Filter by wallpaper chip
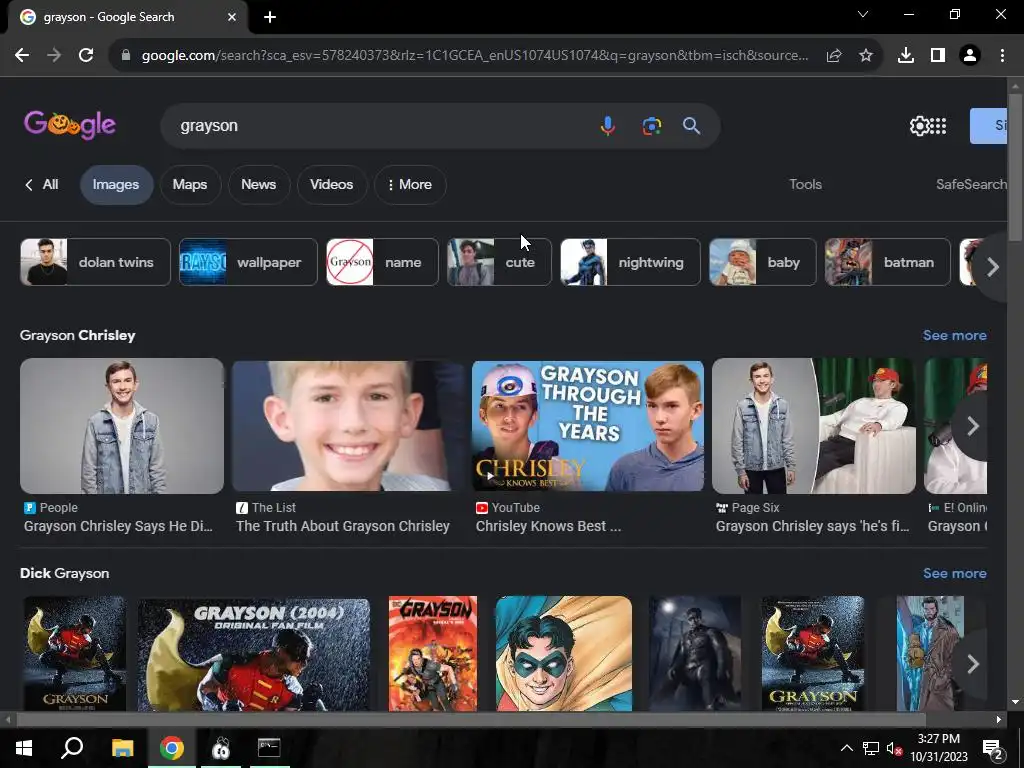1024x768 pixels. tap(248, 262)
